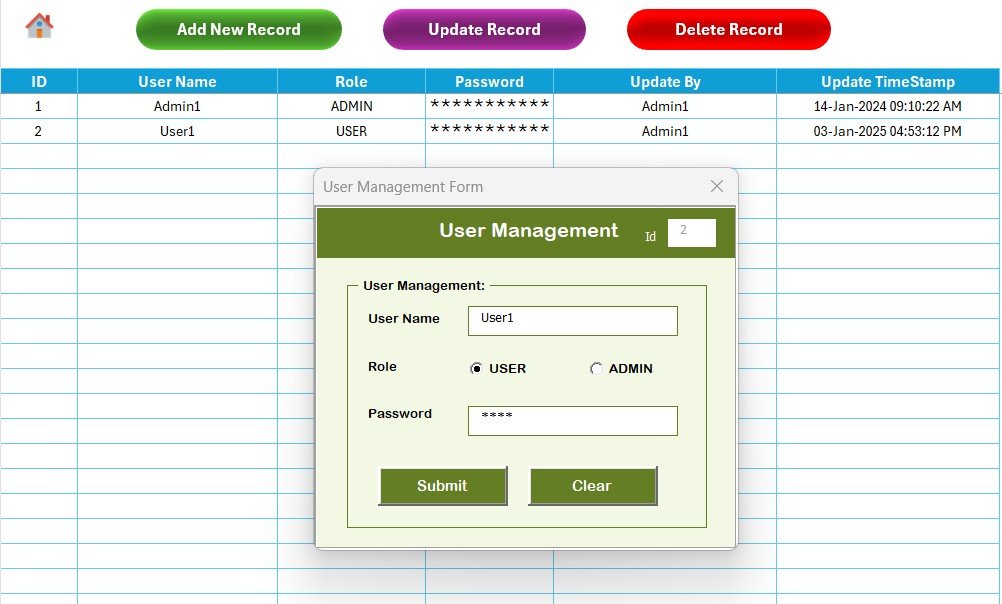Select the ID column header
Image resolution: width=1002 pixels, height=604 pixels.
(38, 81)
